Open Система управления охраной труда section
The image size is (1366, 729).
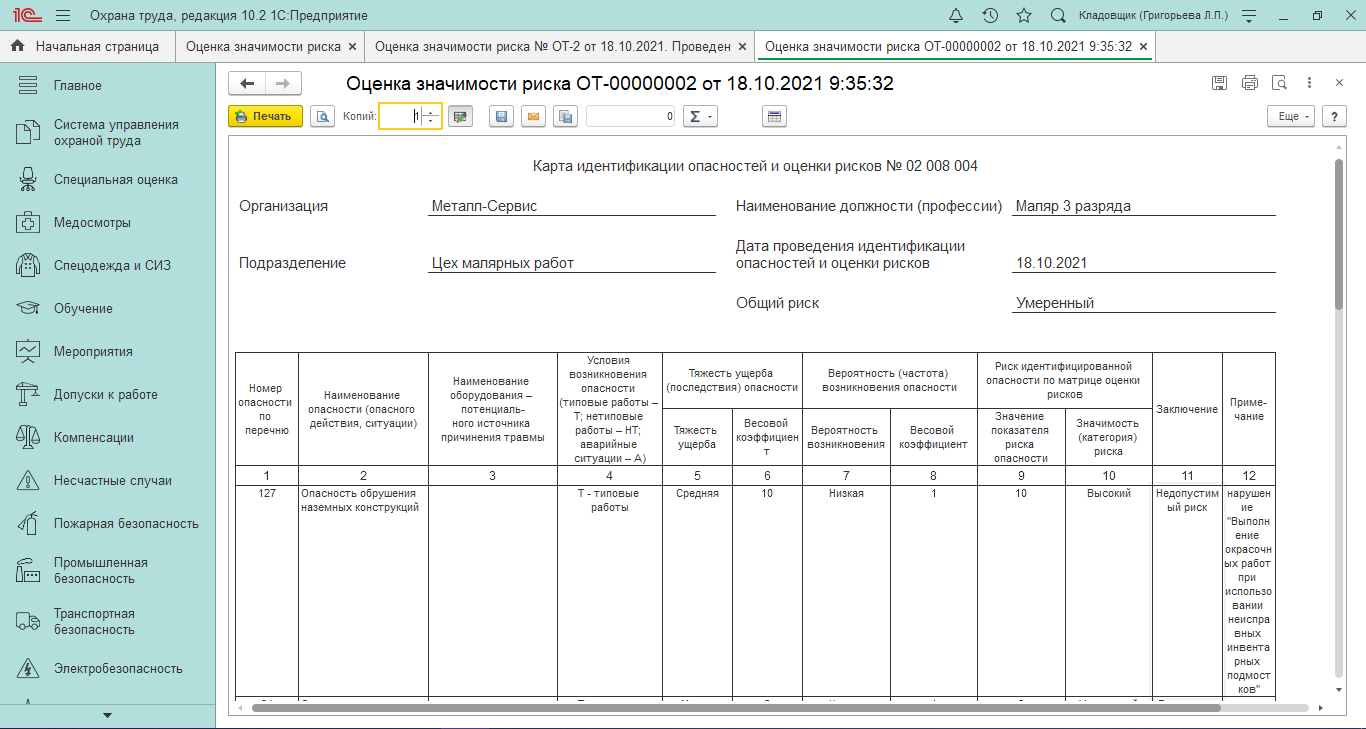pyautogui.click(x=107, y=133)
